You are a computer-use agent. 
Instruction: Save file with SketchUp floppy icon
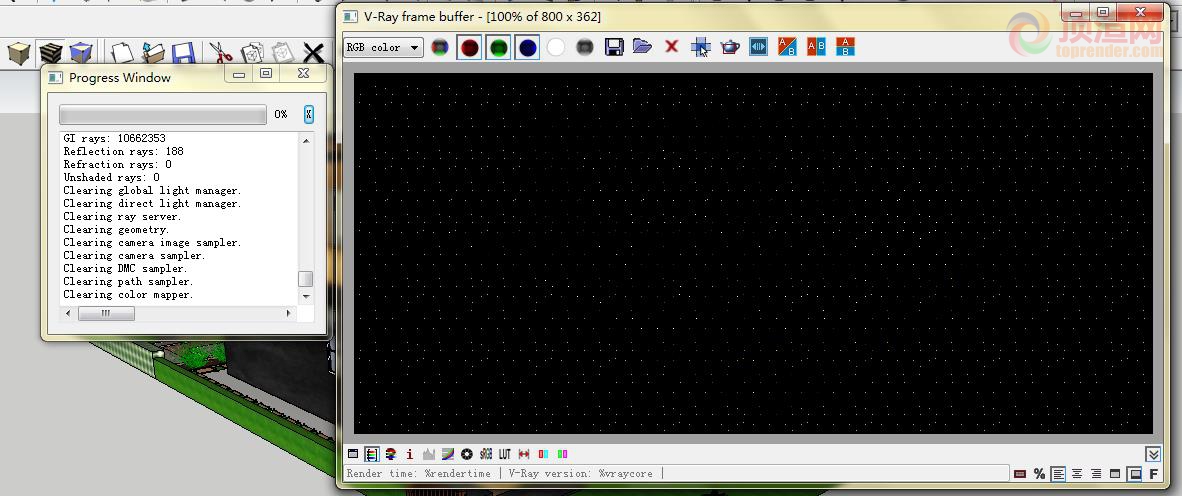[x=183, y=53]
